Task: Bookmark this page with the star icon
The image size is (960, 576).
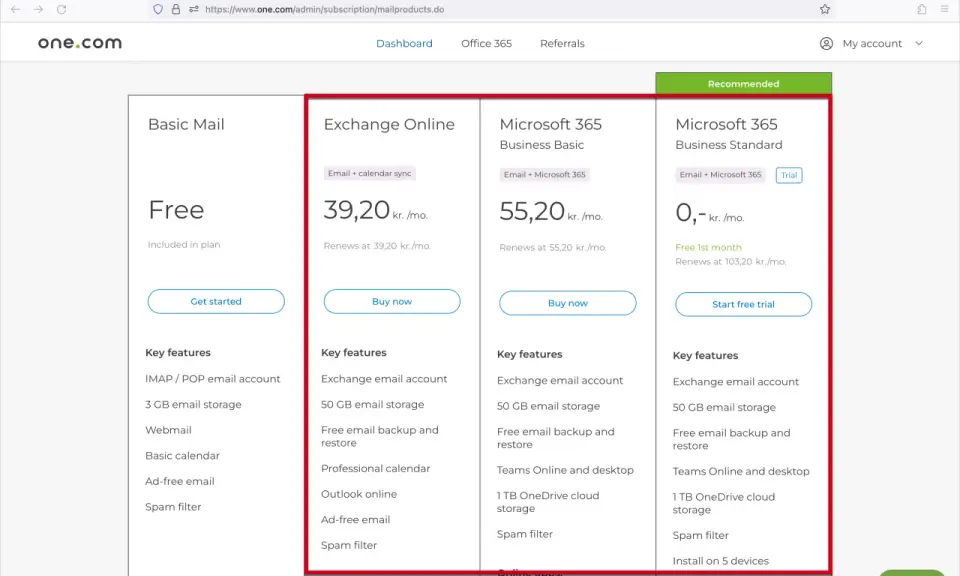Action: coord(825,9)
